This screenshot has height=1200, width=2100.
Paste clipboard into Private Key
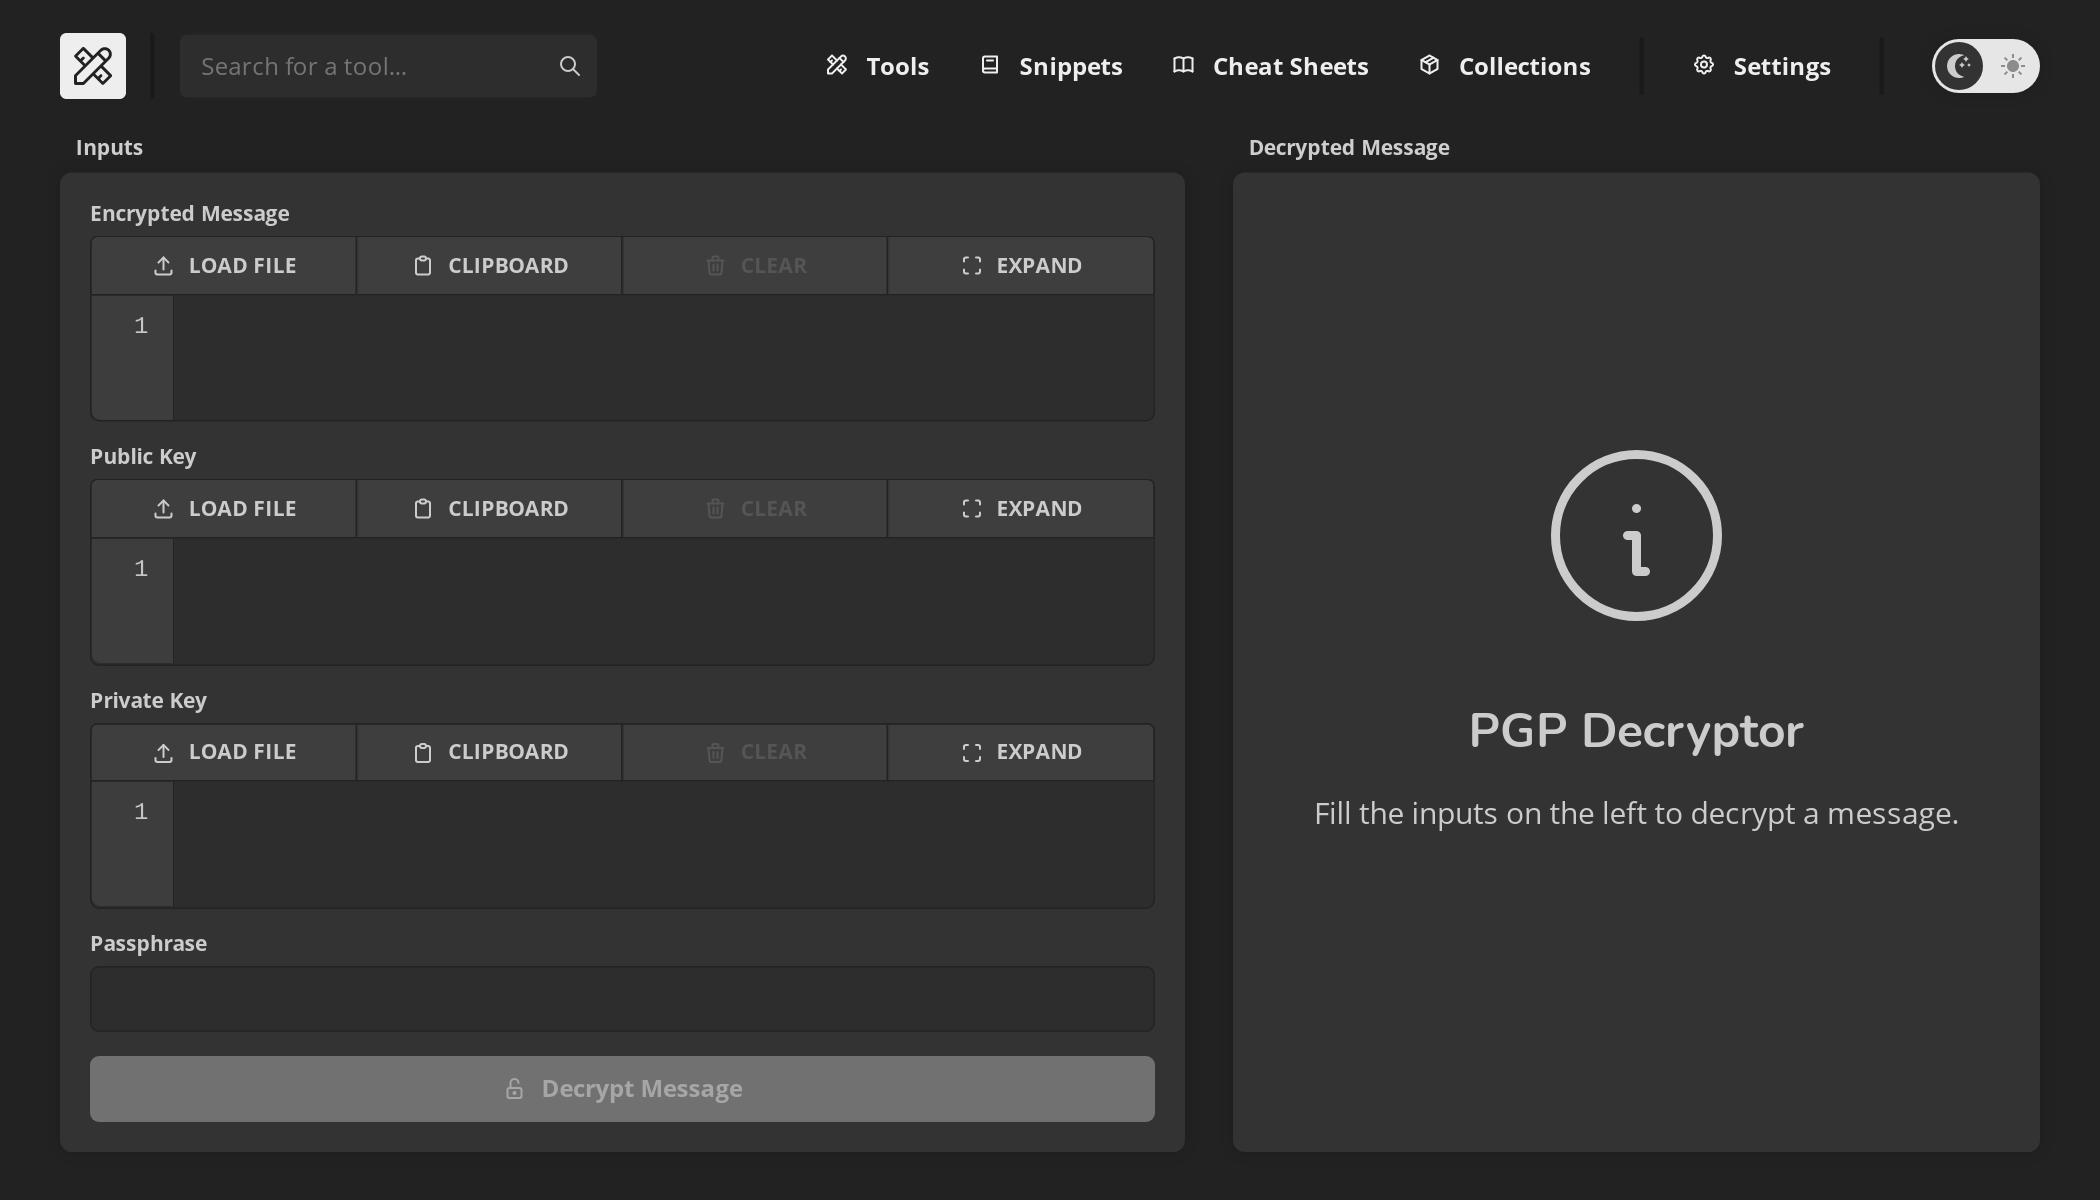[489, 752]
